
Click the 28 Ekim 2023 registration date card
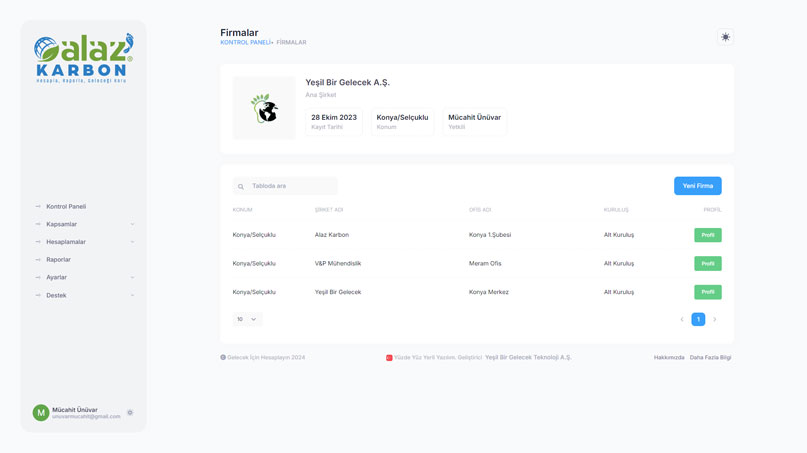[334, 121]
